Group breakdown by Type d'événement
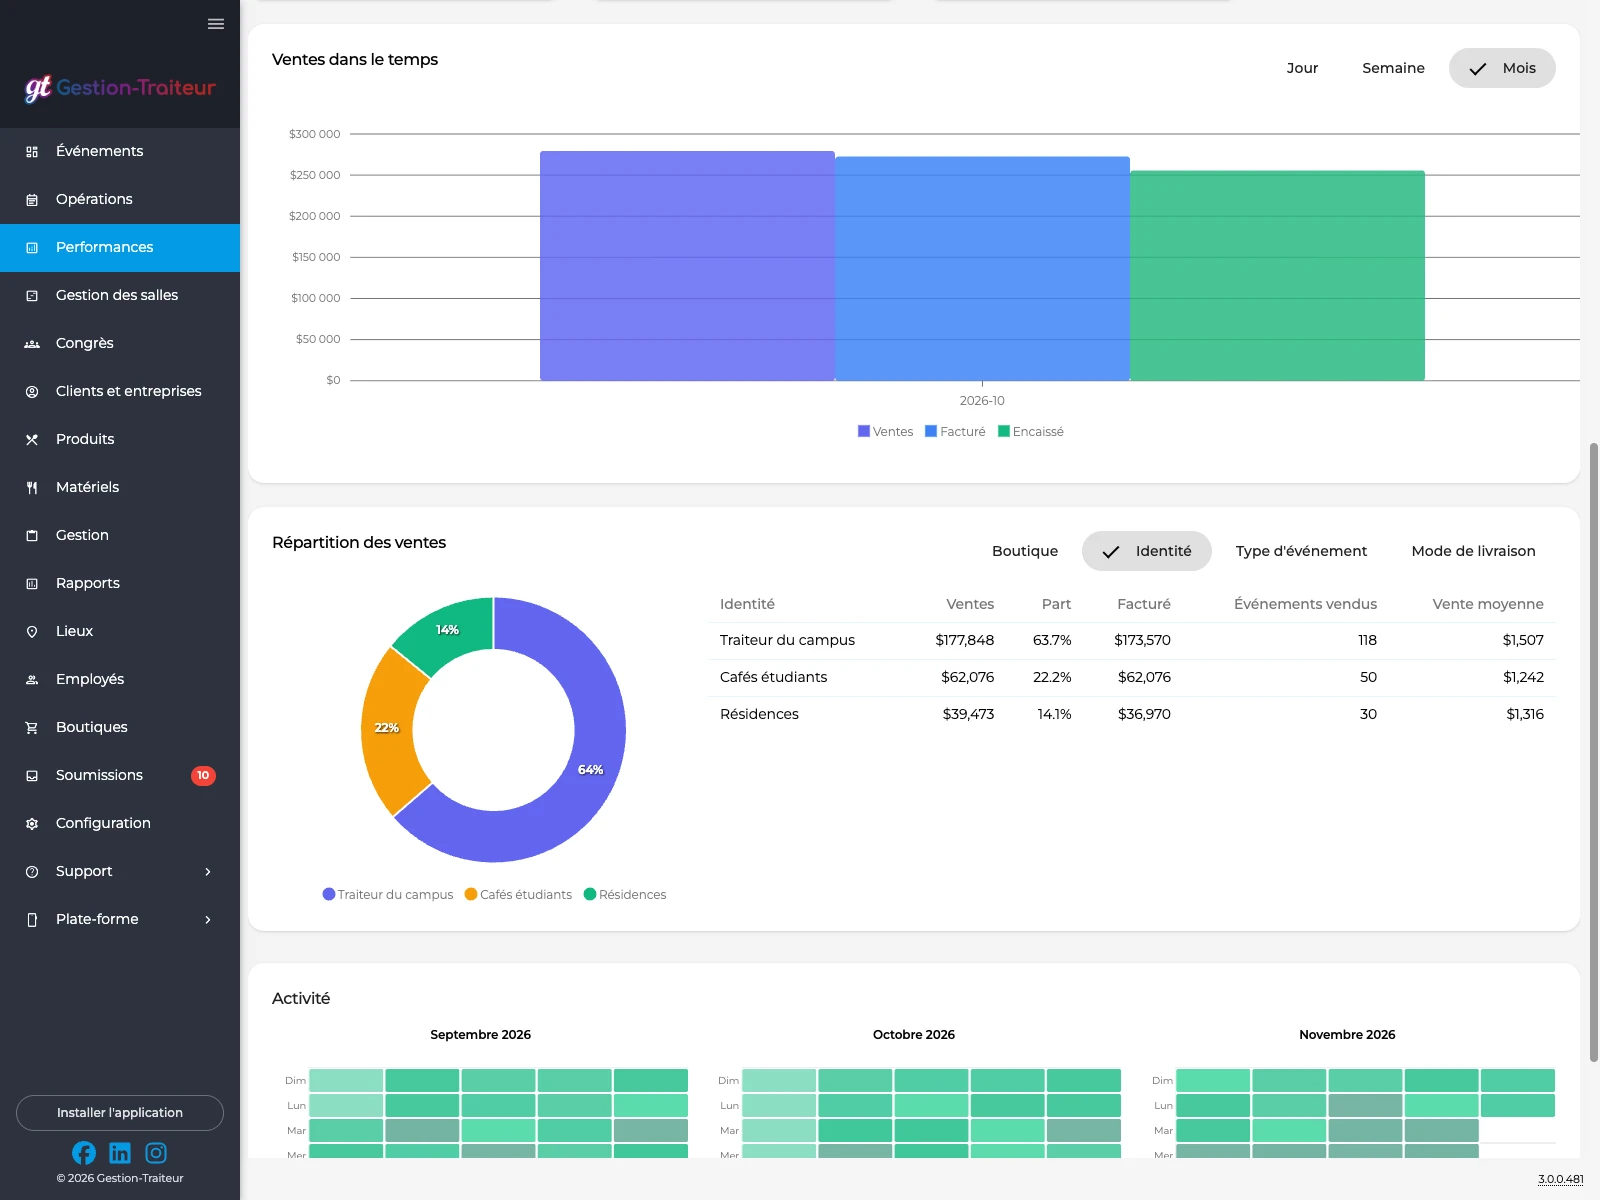The width and height of the screenshot is (1600, 1200). [1301, 551]
